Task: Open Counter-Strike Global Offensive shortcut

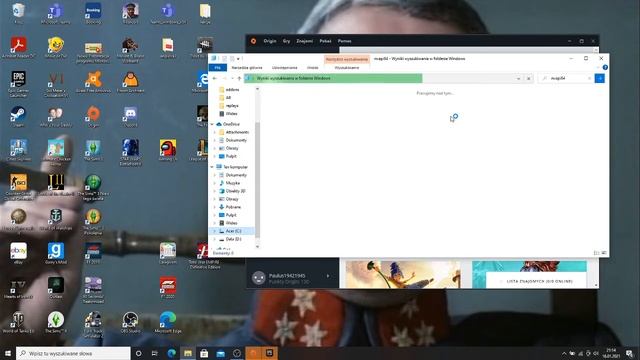Action: [18, 187]
